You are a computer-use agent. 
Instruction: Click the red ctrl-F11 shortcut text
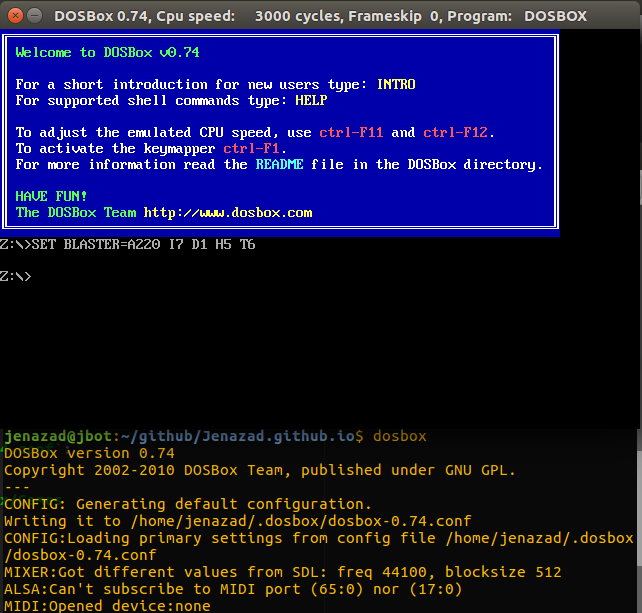(351, 132)
